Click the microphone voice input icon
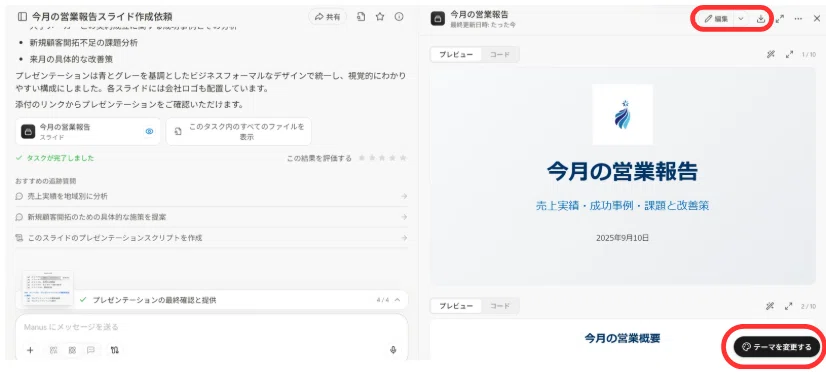The width and height of the screenshot is (826, 372). tap(392, 350)
